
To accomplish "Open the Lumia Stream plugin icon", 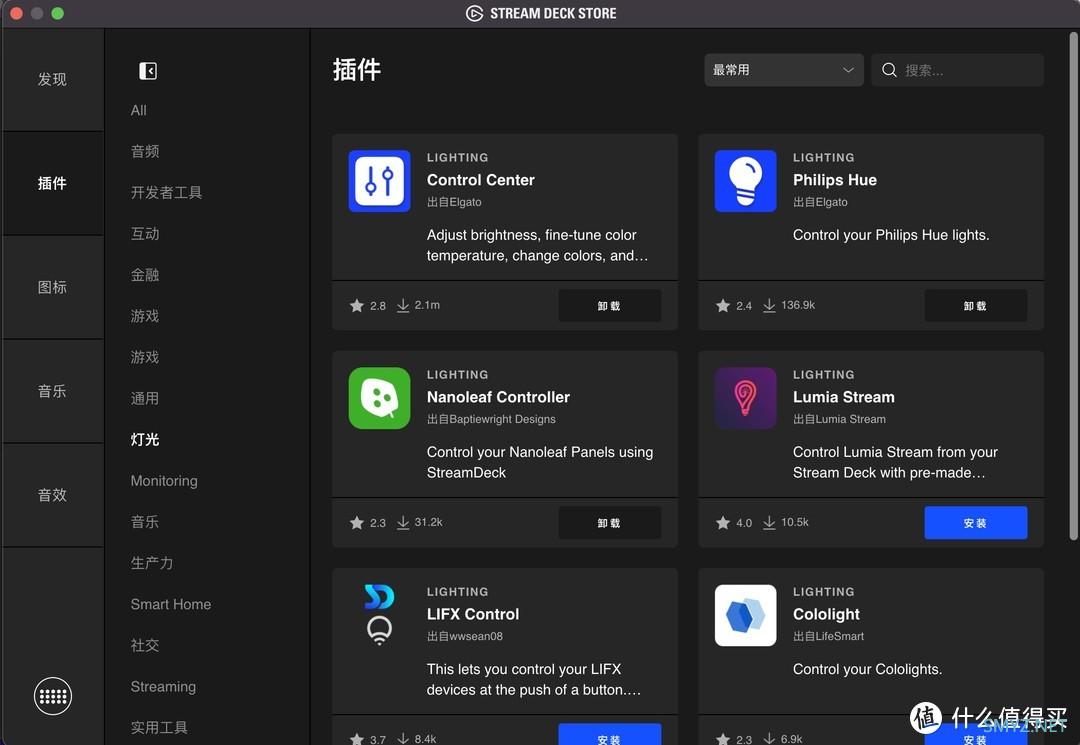I will pyautogui.click(x=745, y=398).
